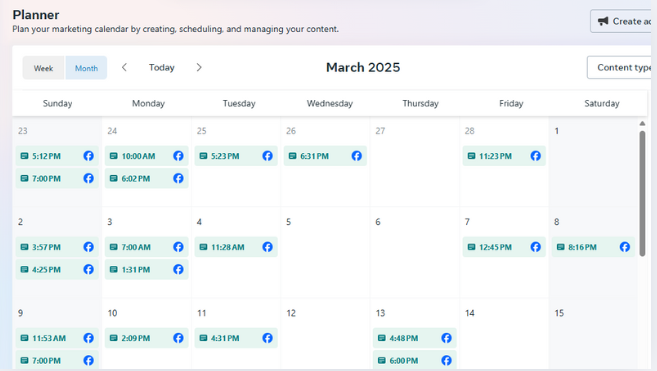Click Facebook icon on 8:16 PM post
The width and height of the screenshot is (657, 371).
click(625, 247)
